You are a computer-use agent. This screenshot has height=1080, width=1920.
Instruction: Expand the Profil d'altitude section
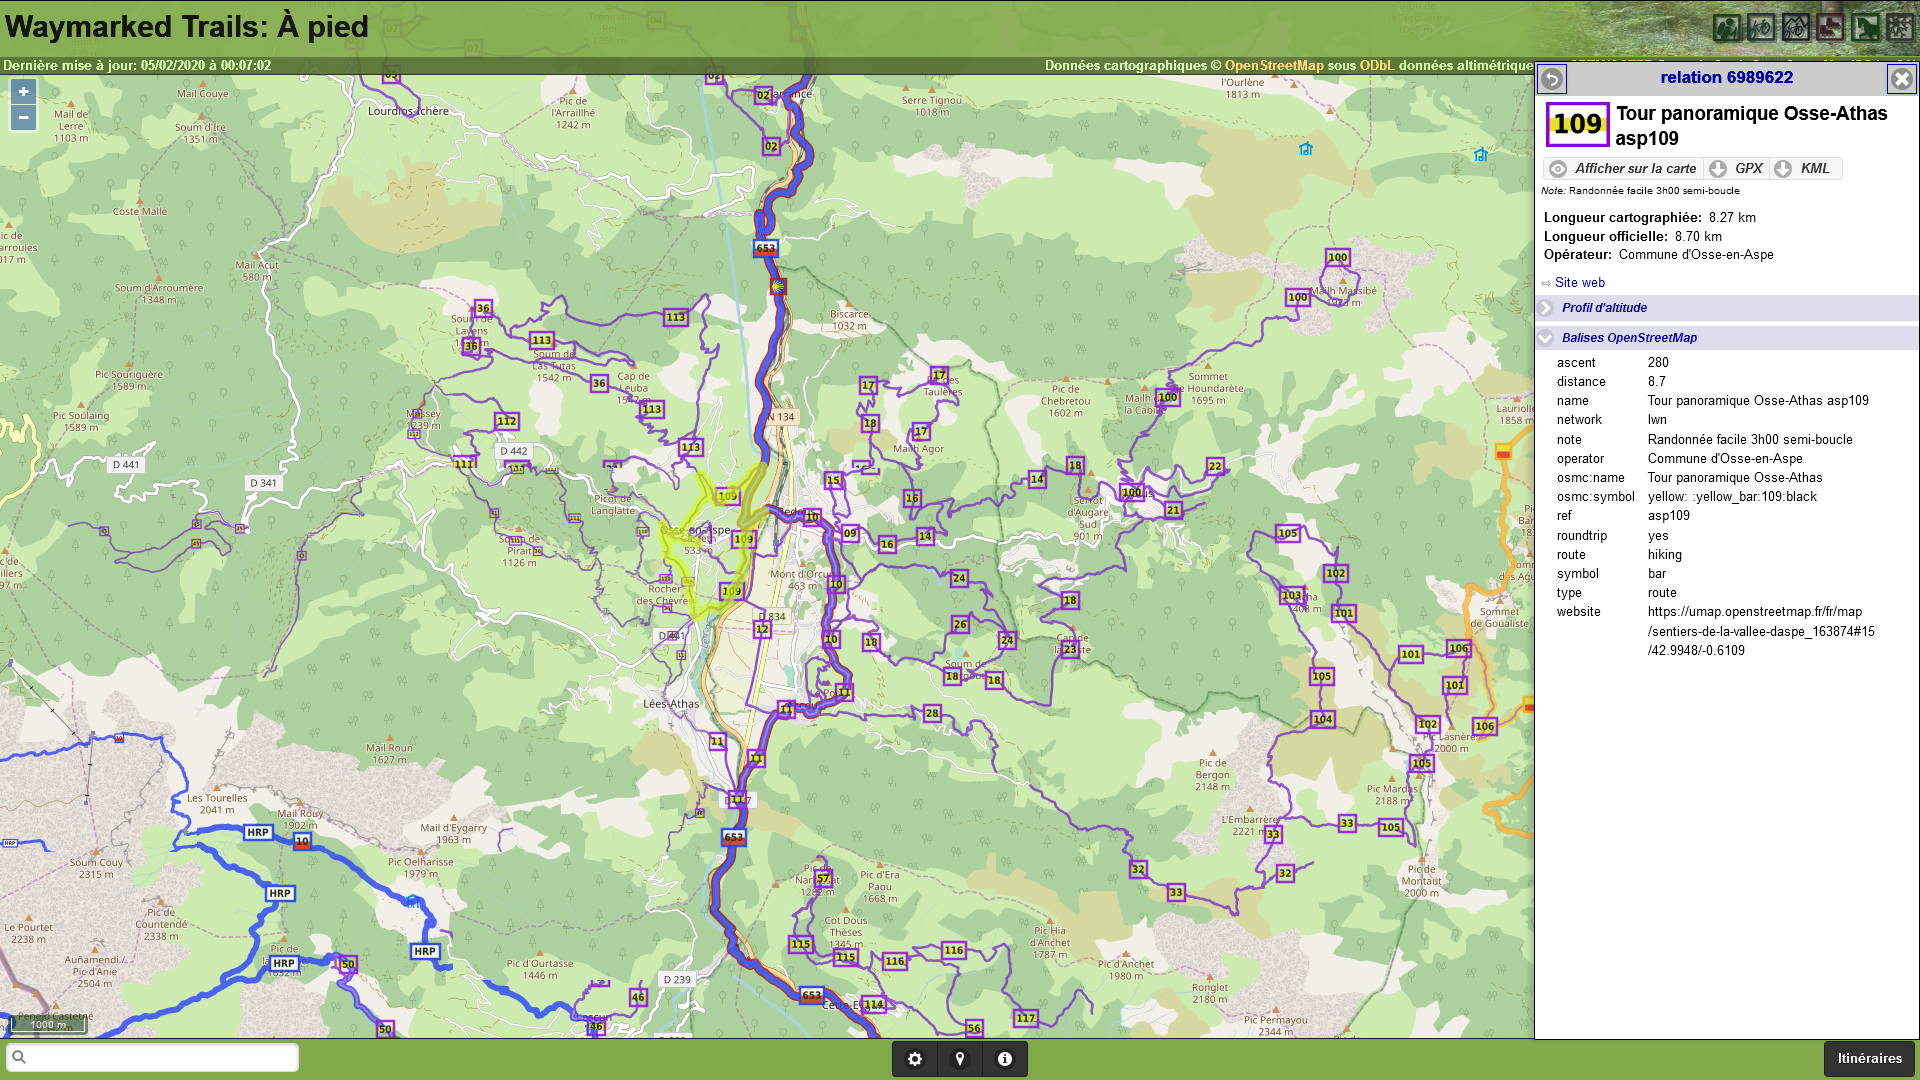(1604, 308)
